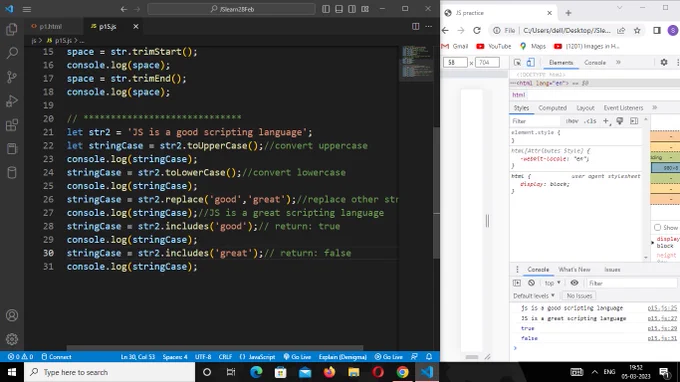This screenshot has height=382, width=680.
Task: Select the p15.js editor tab
Action: pyautogui.click(x=108, y=26)
